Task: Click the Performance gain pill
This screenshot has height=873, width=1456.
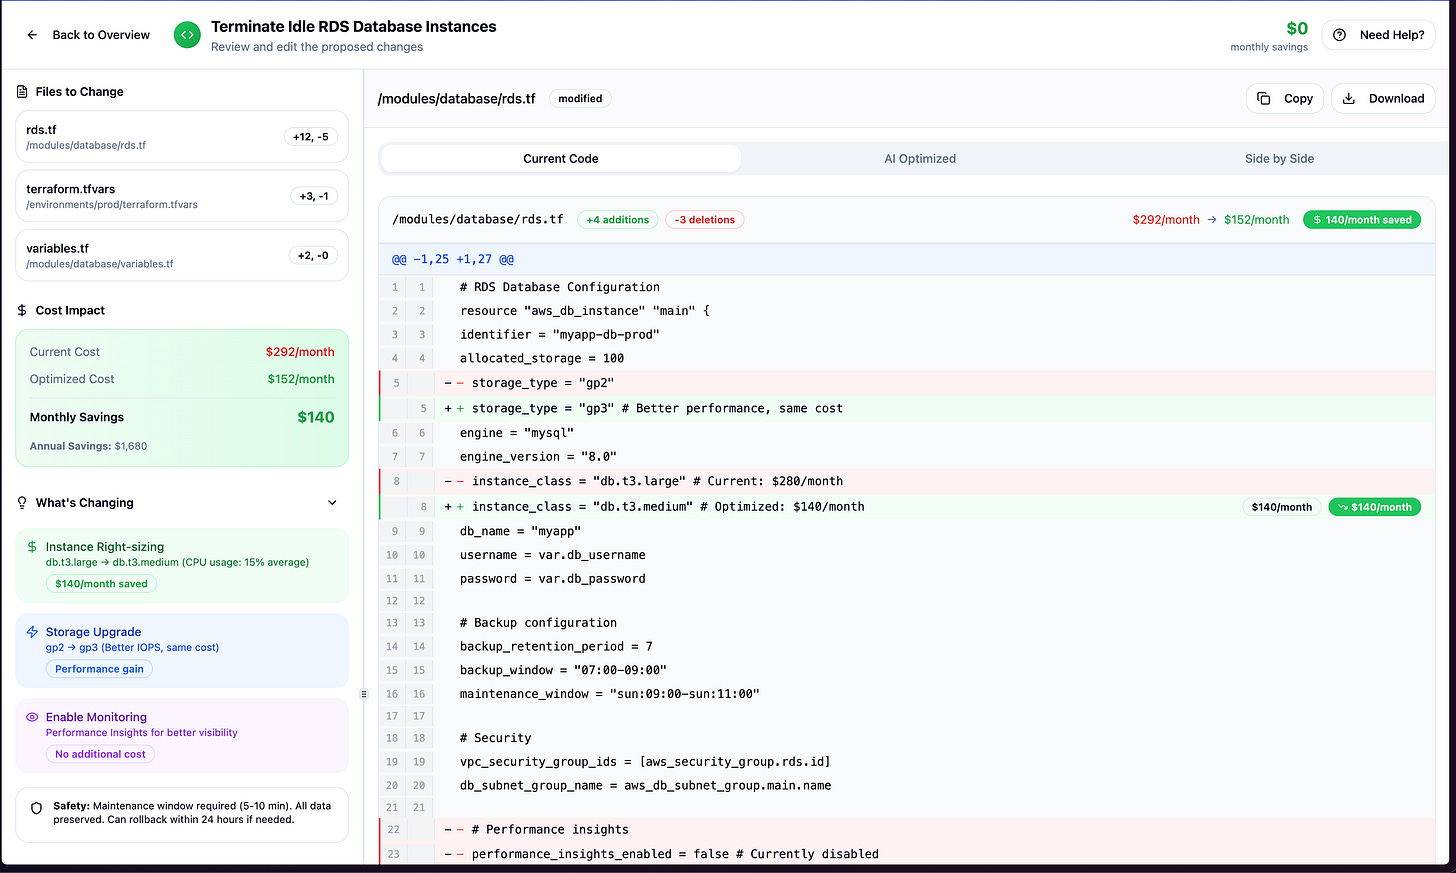Action: pos(99,669)
